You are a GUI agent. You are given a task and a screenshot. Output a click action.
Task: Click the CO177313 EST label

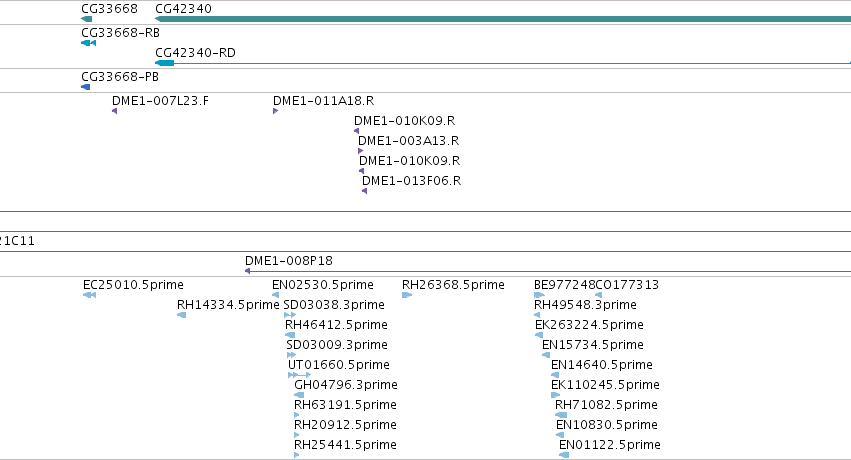click(x=627, y=285)
